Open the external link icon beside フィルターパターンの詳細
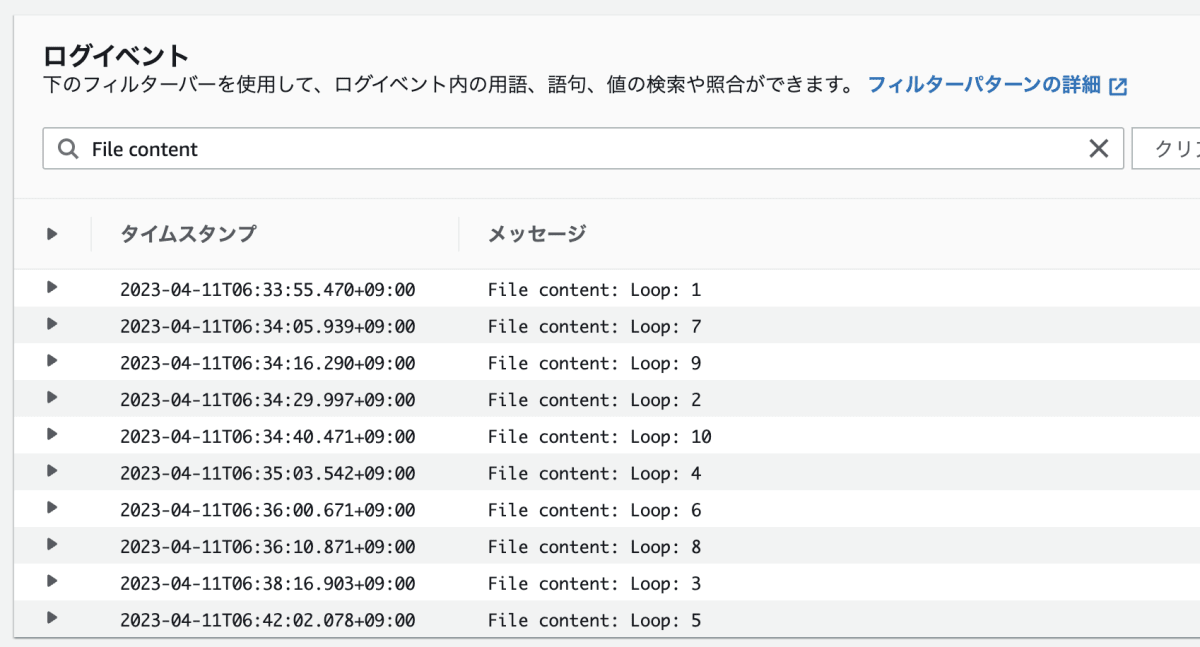The image size is (1200, 647). click(x=1118, y=86)
